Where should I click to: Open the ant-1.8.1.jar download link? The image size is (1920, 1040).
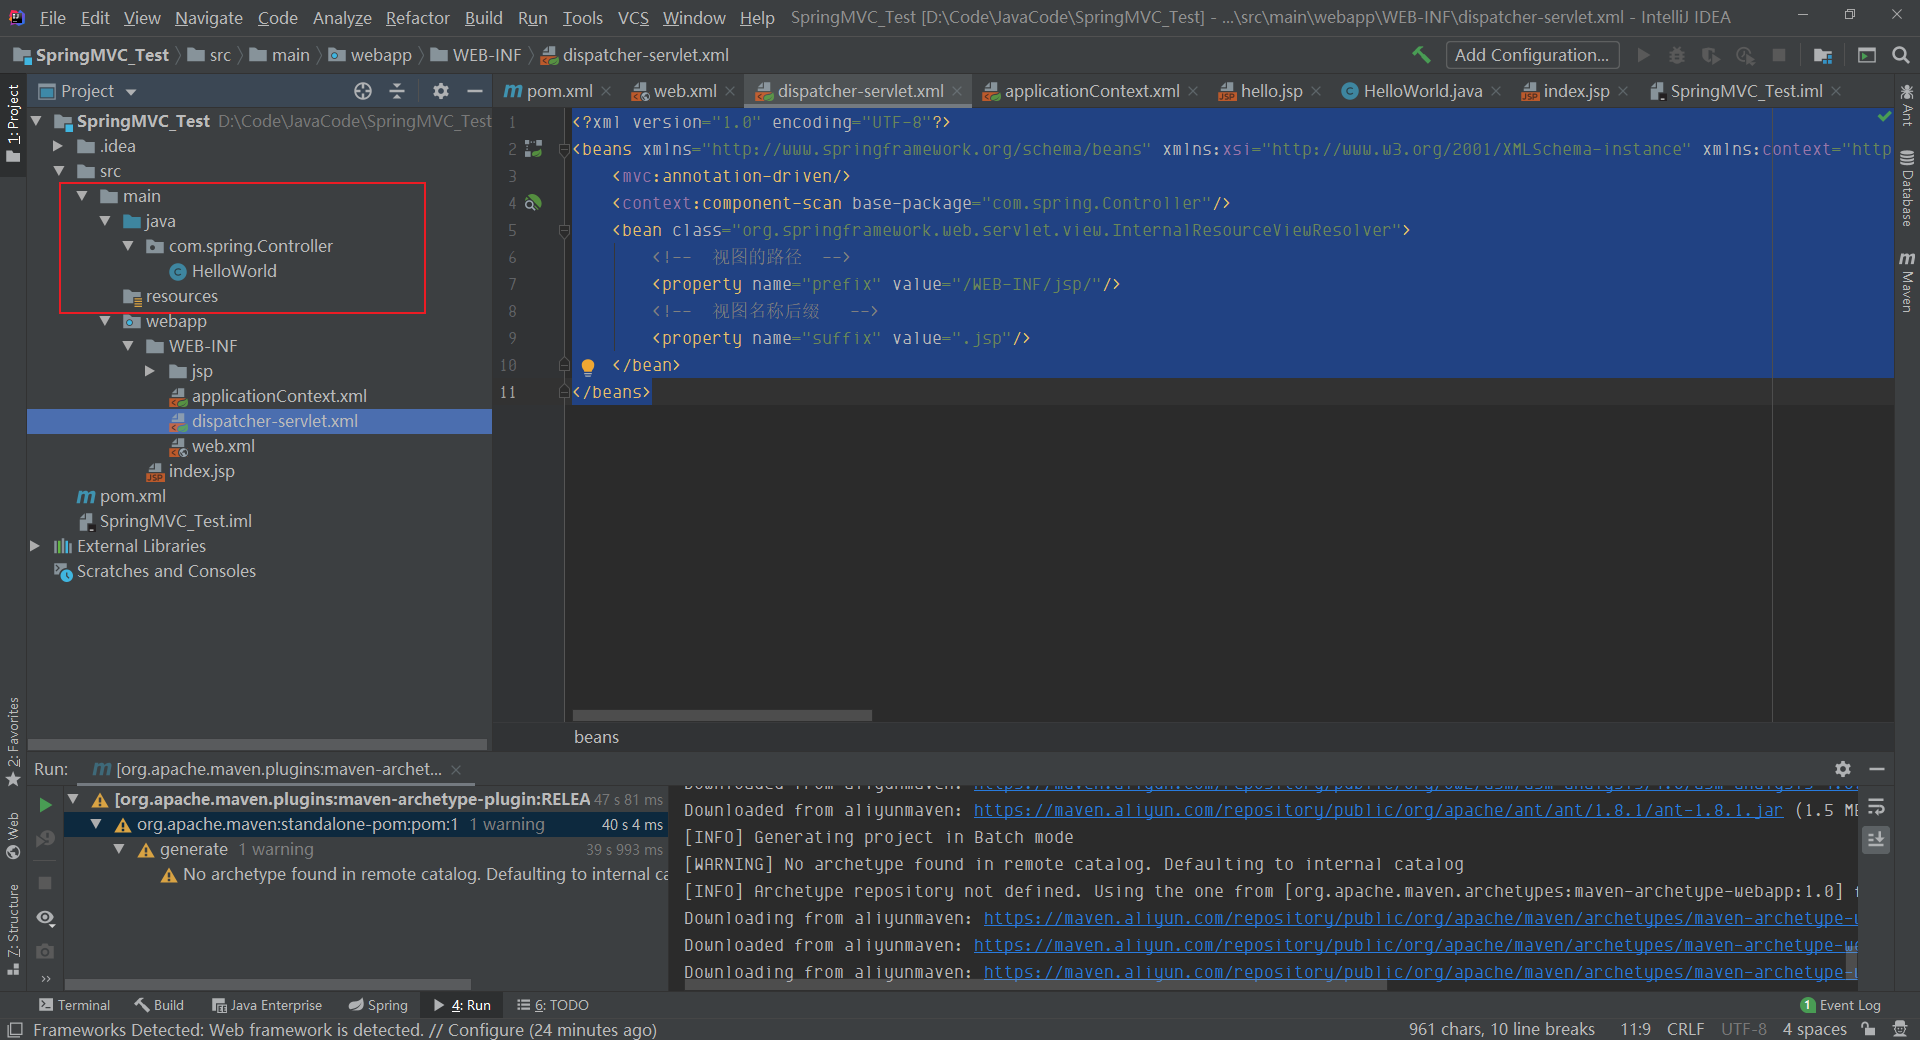coord(1378,810)
